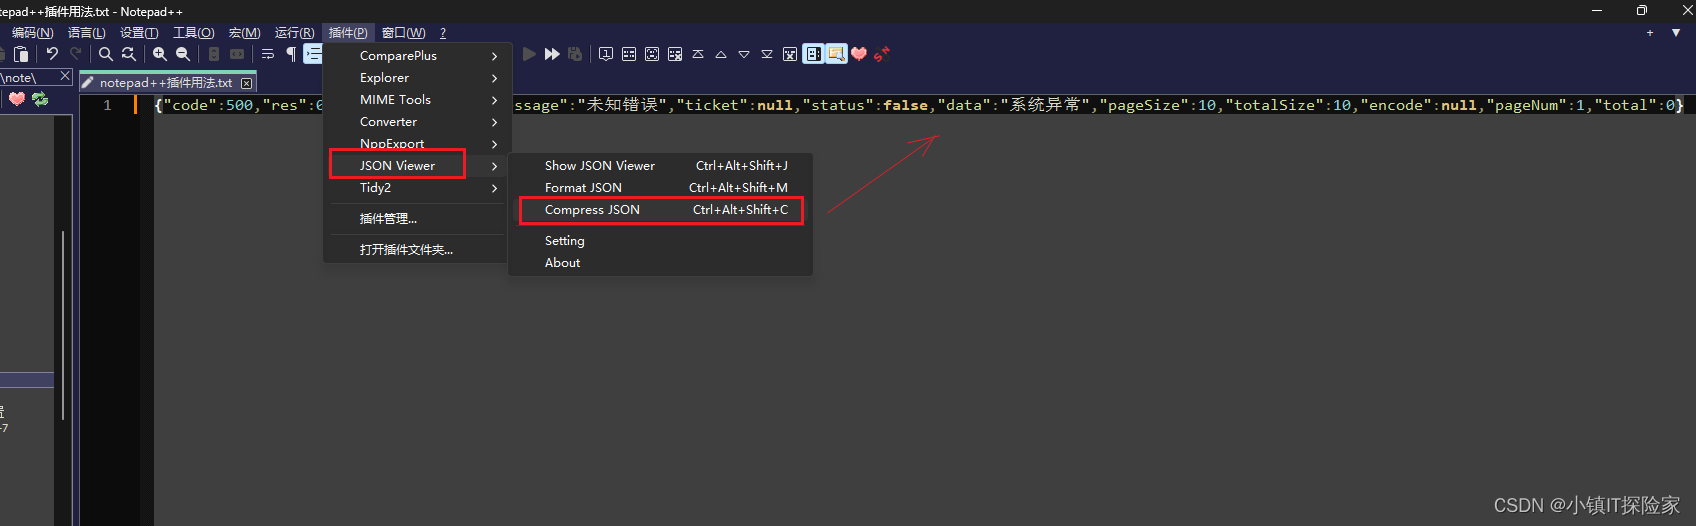Click ComparePlus clear all compares icon
The image size is (1696, 526).
(790, 54)
